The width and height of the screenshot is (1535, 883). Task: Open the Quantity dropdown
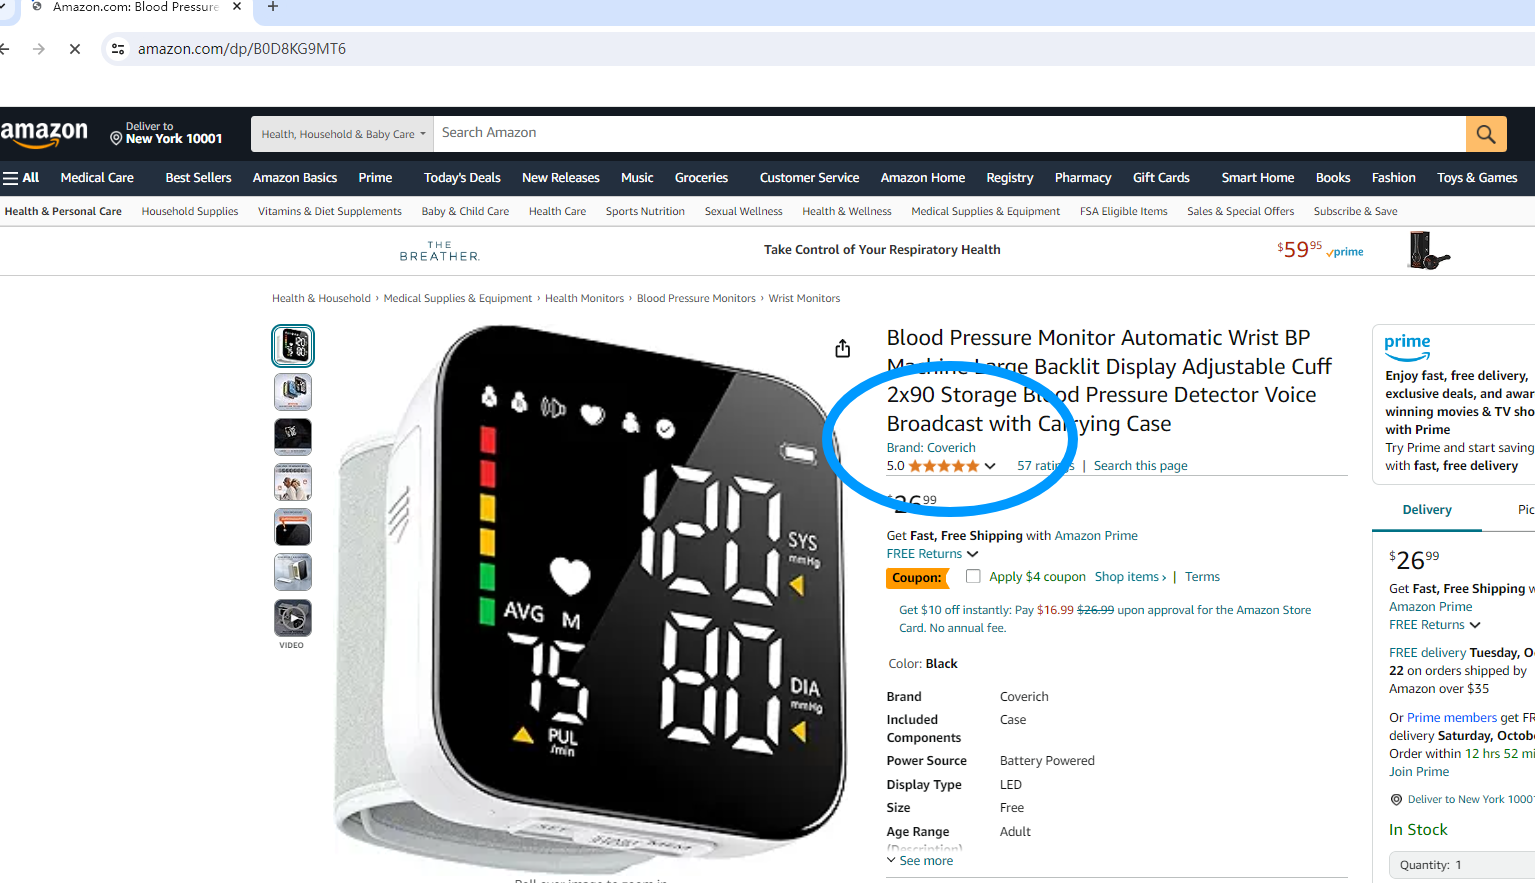coord(1462,865)
